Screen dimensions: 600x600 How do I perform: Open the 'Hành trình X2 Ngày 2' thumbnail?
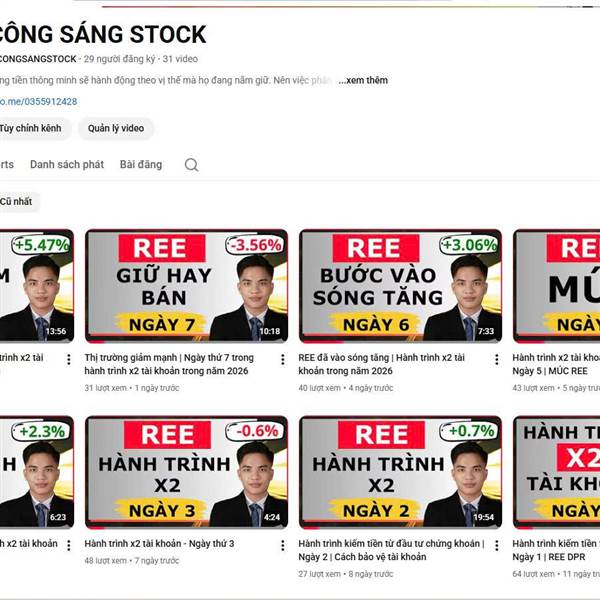400,472
